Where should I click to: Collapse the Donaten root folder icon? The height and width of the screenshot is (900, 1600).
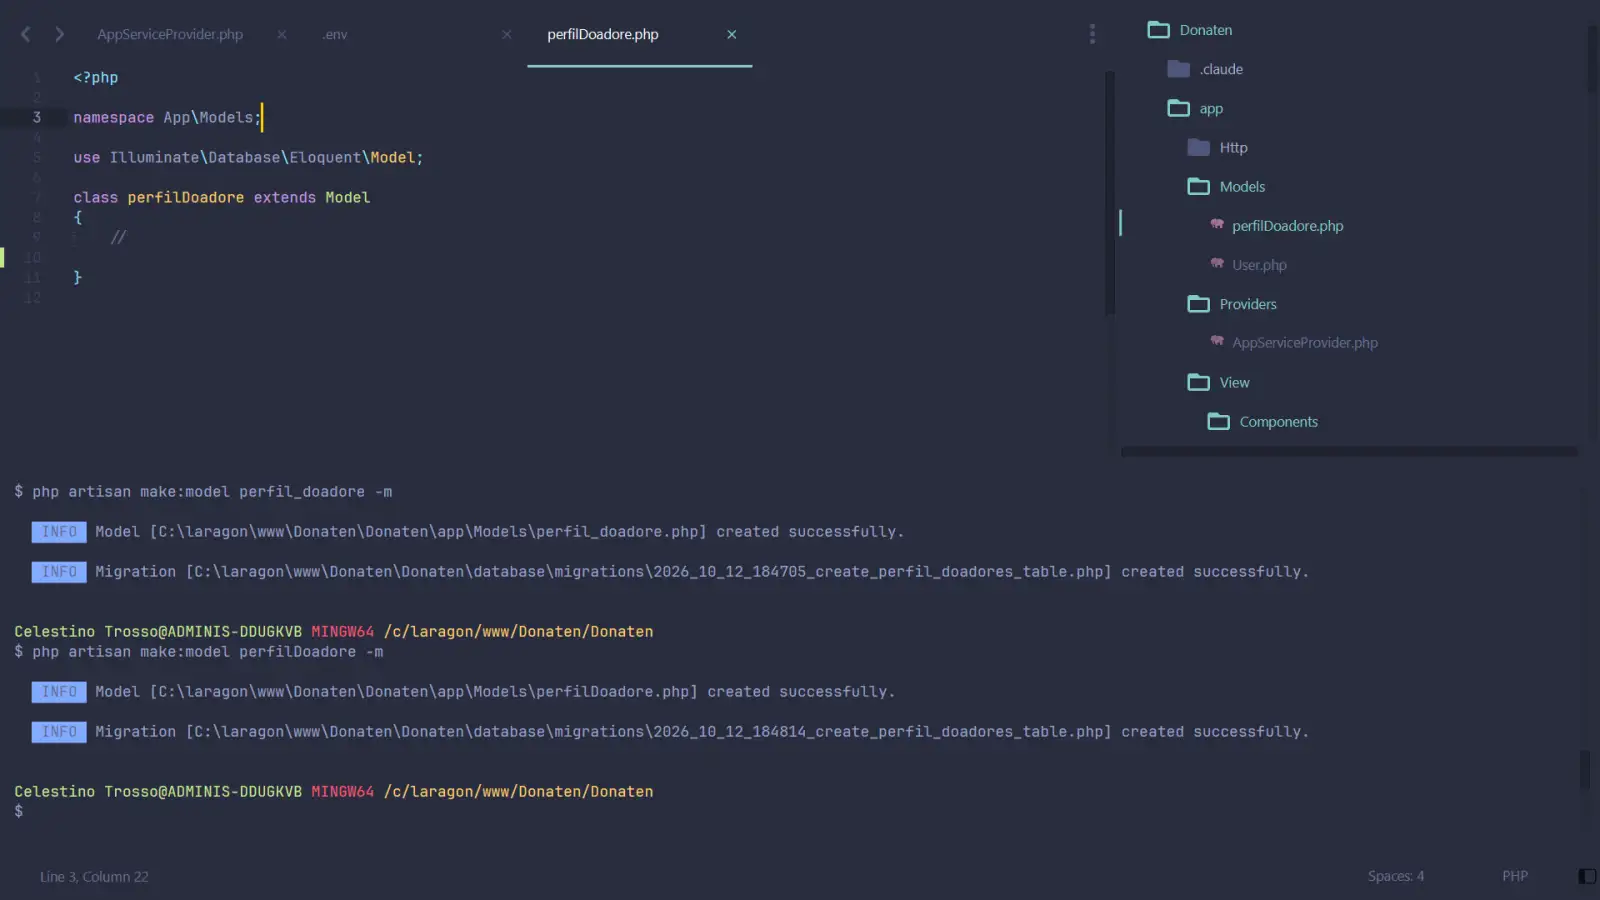coord(1158,30)
